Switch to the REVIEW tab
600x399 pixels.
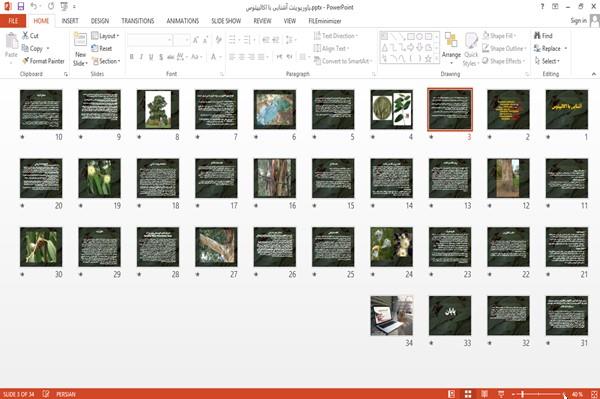click(x=262, y=21)
